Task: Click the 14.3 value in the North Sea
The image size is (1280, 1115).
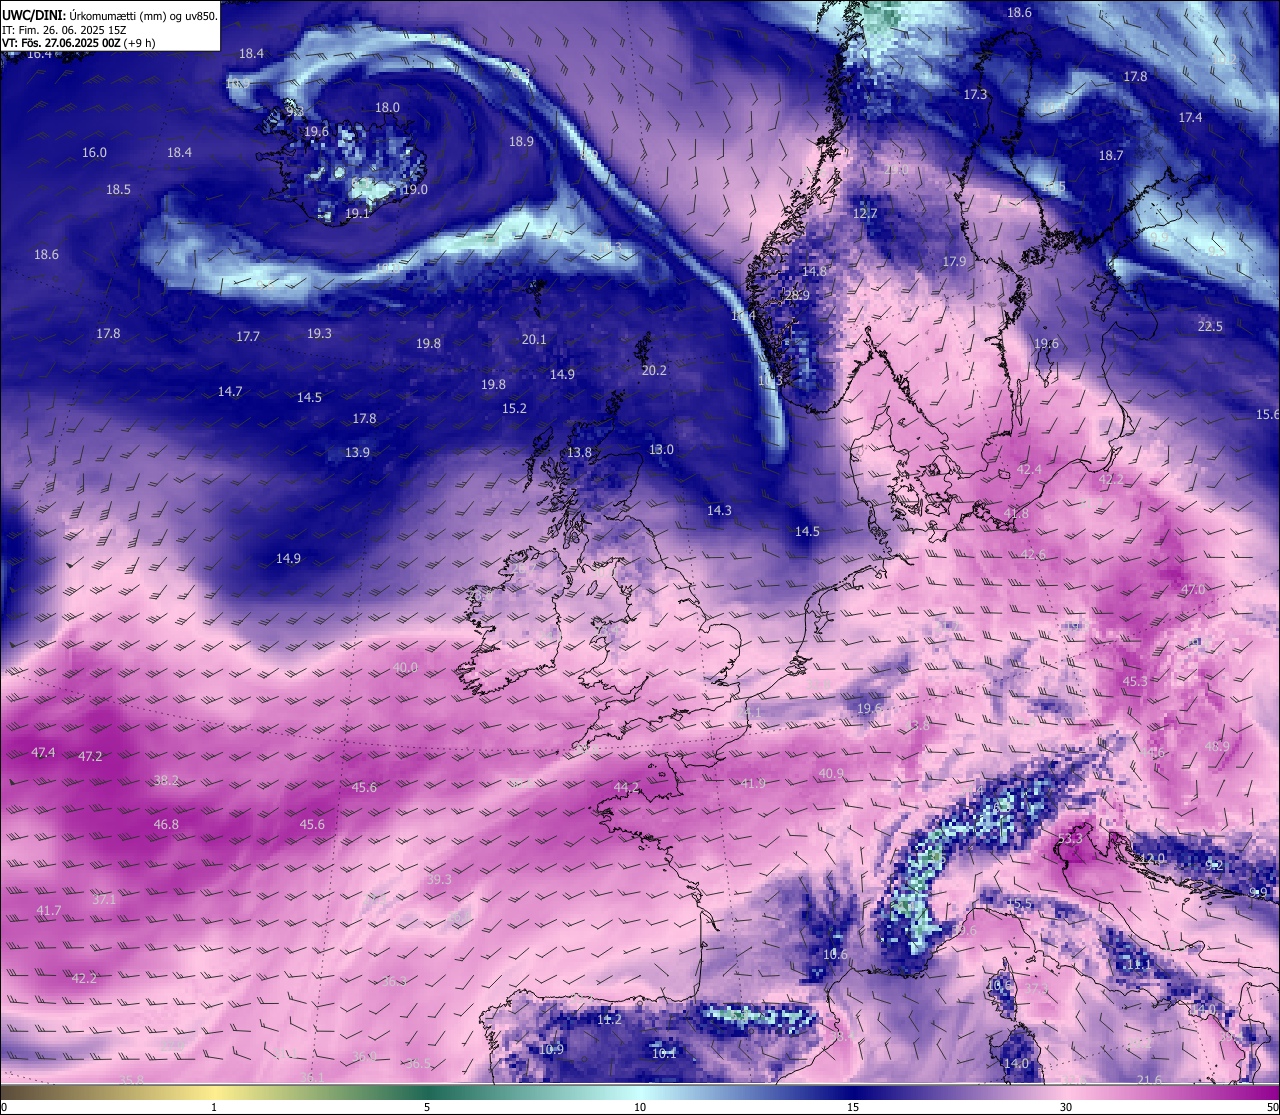Action: [x=719, y=511]
